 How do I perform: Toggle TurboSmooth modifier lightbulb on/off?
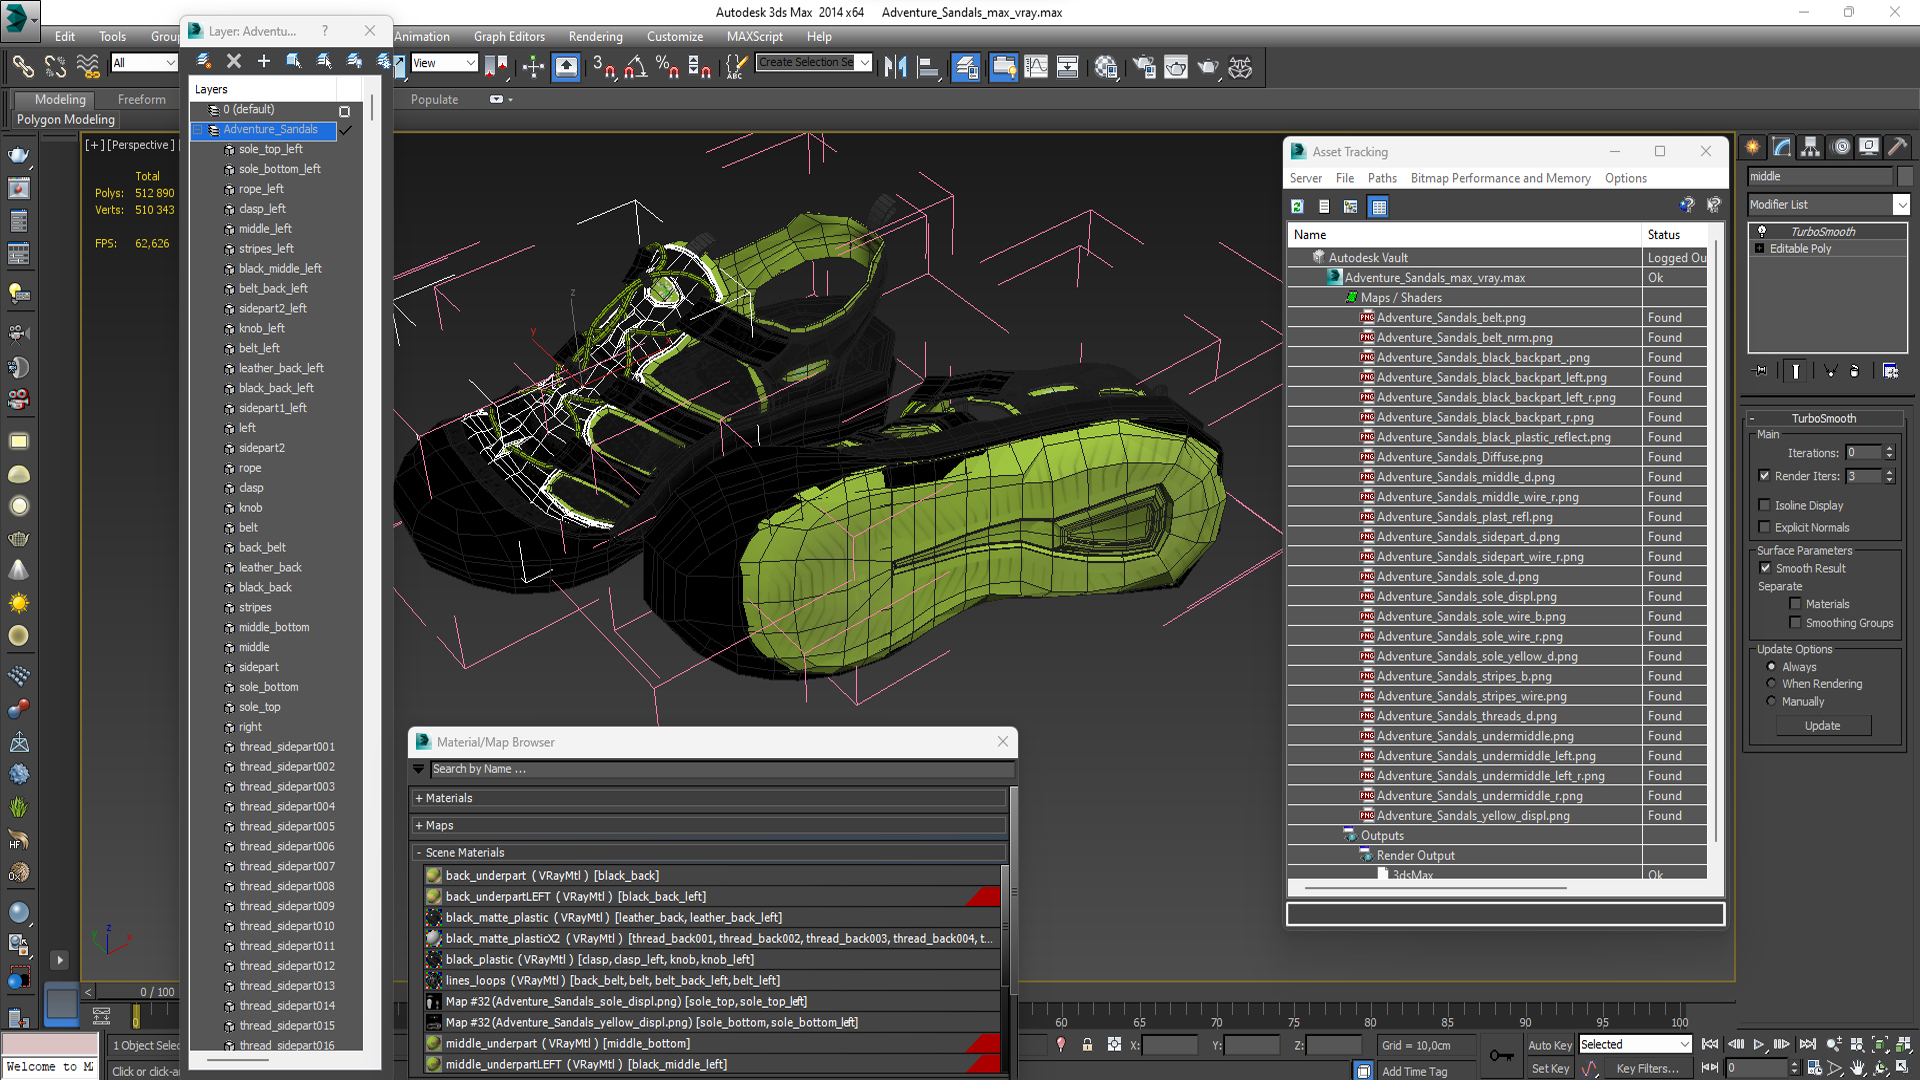click(x=1762, y=231)
